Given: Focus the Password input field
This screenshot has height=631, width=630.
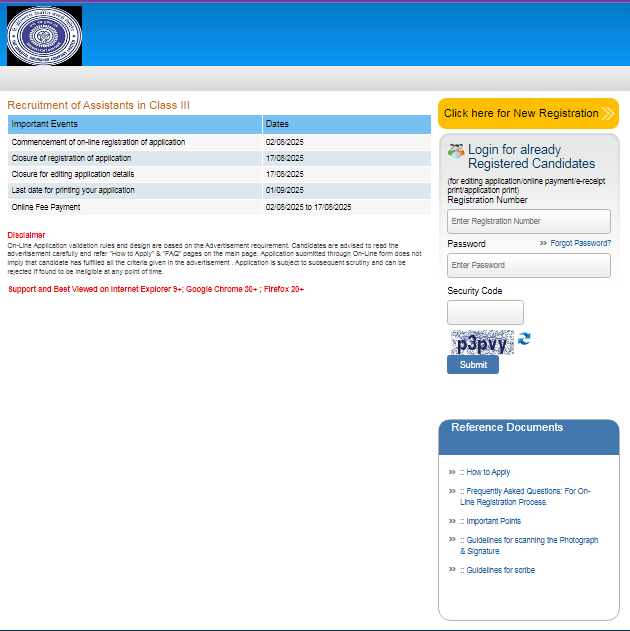Looking at the screenshot, I should coord(528,265).
